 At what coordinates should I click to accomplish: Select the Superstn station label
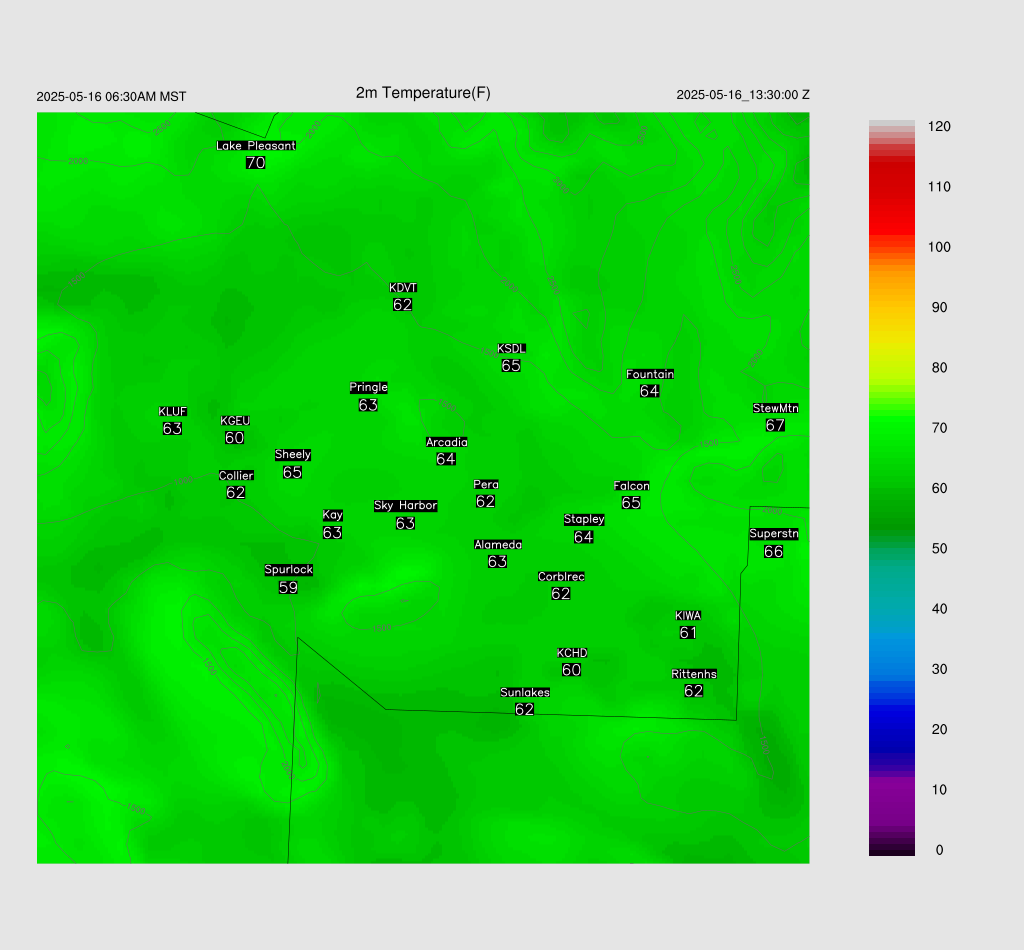[774, 534]
